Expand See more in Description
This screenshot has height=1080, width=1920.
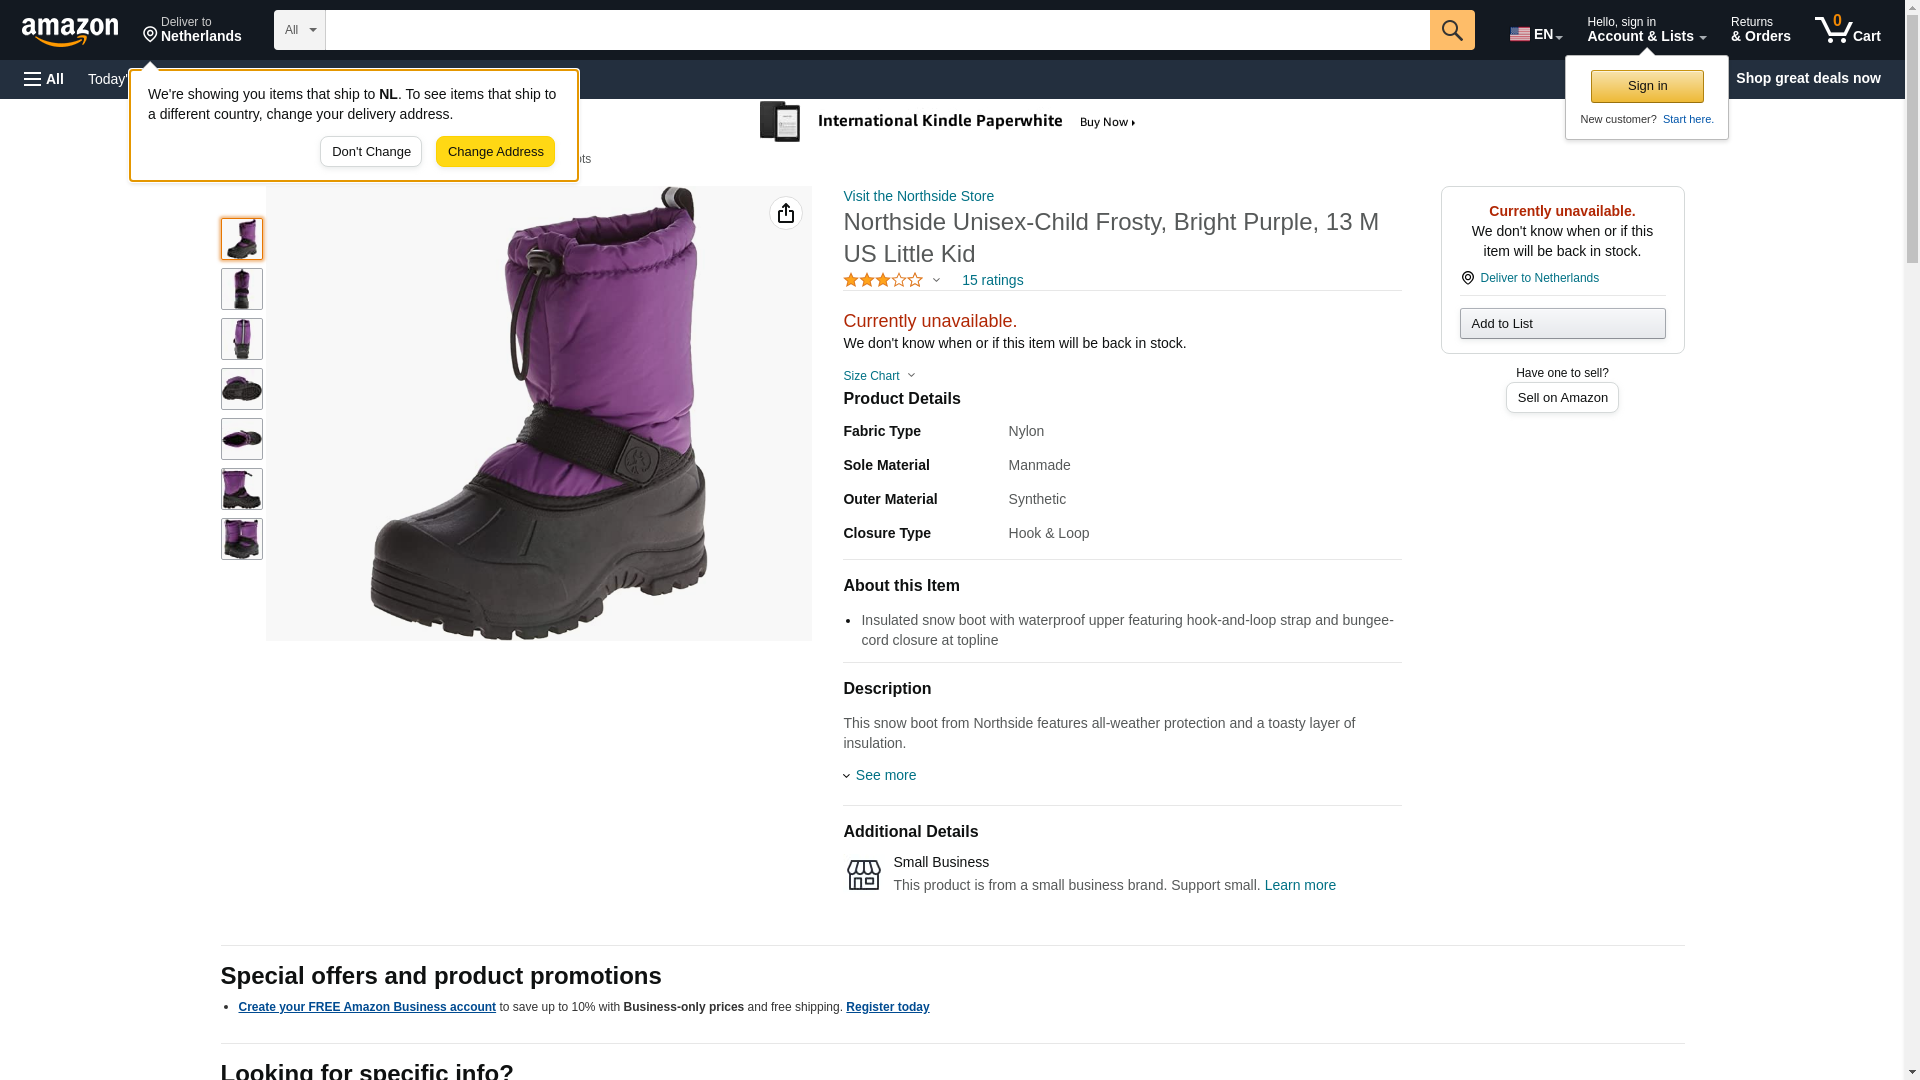click(x=884, y=775)
